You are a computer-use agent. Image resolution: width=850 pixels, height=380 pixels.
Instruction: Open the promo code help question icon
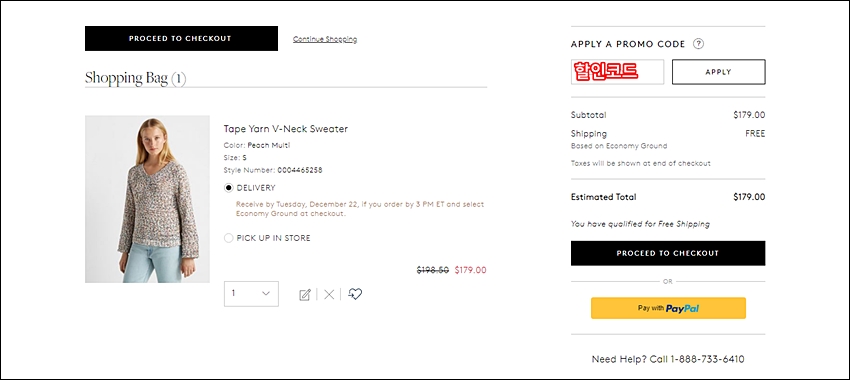pos(699,44)
